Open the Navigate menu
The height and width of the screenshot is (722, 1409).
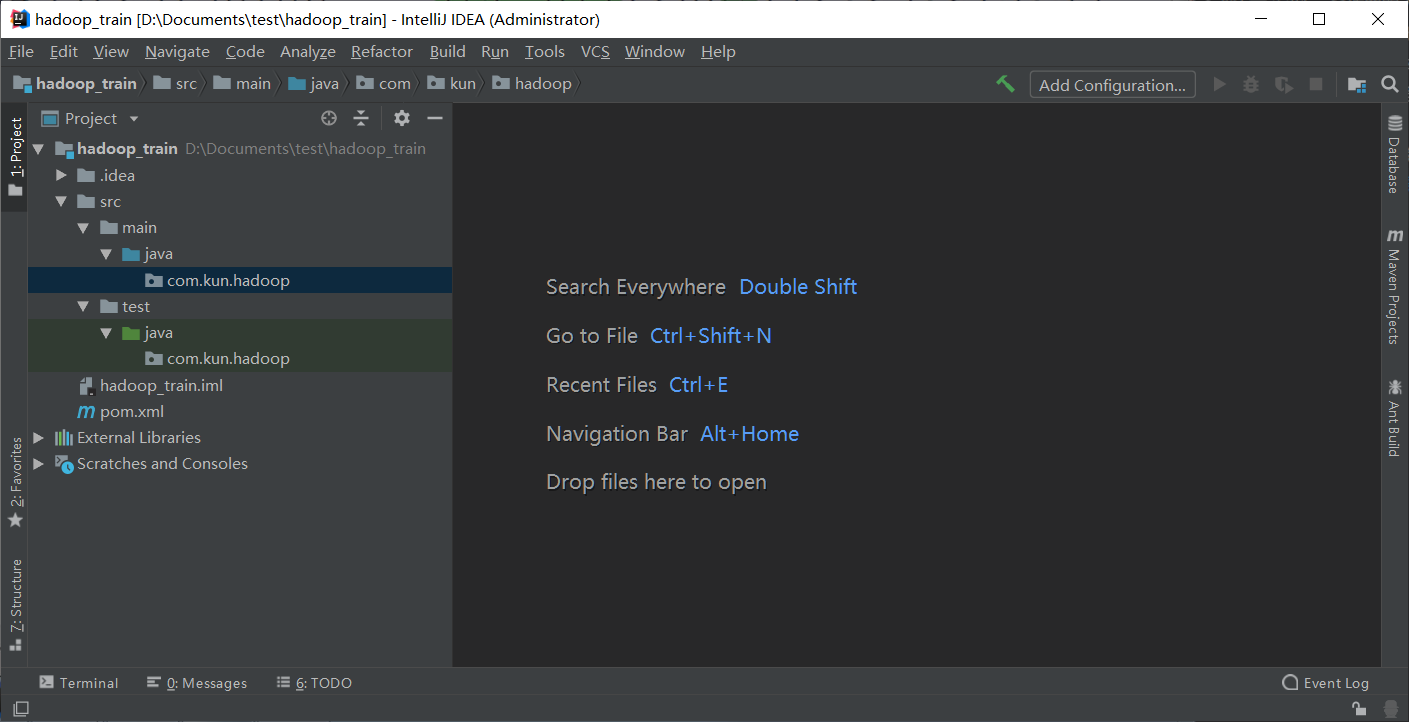pyautogui.click(x=177, y=52)
